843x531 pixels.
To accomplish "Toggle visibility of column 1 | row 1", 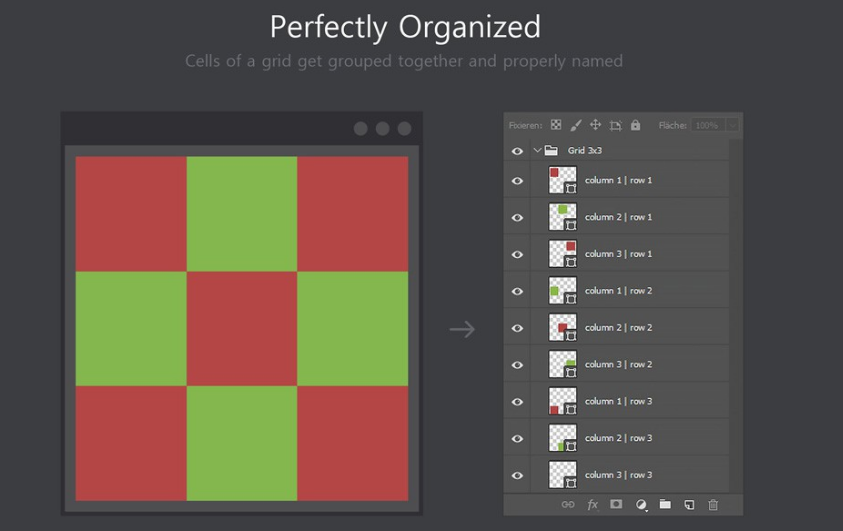I will [x=517, y=181].
